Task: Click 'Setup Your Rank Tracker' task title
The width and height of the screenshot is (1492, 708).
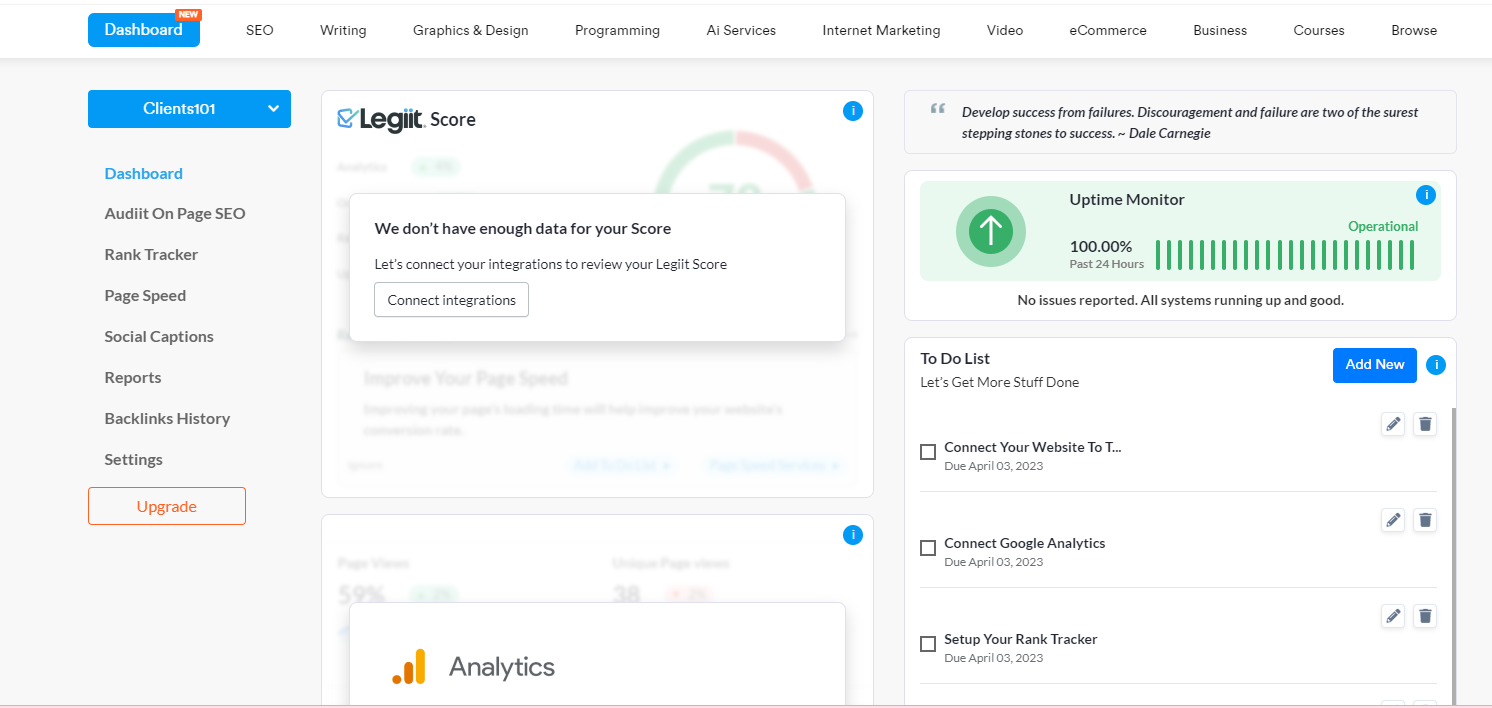Action: [1021, 639]
